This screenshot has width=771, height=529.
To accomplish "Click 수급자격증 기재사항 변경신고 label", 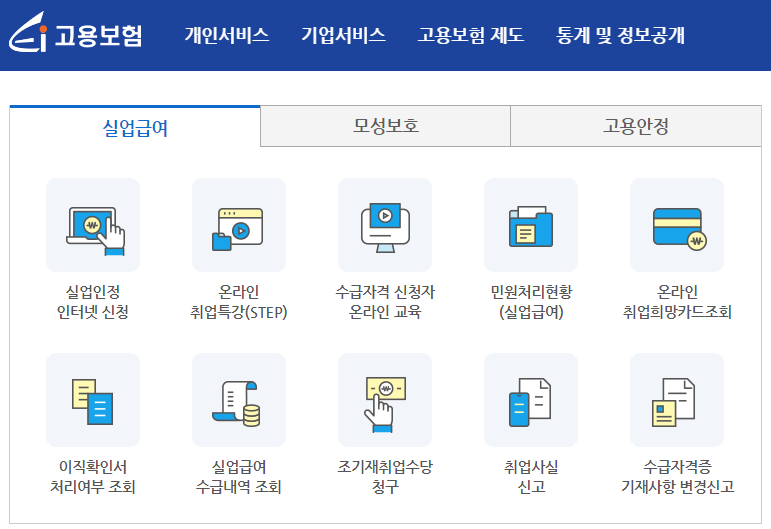I will pos(677,477).
